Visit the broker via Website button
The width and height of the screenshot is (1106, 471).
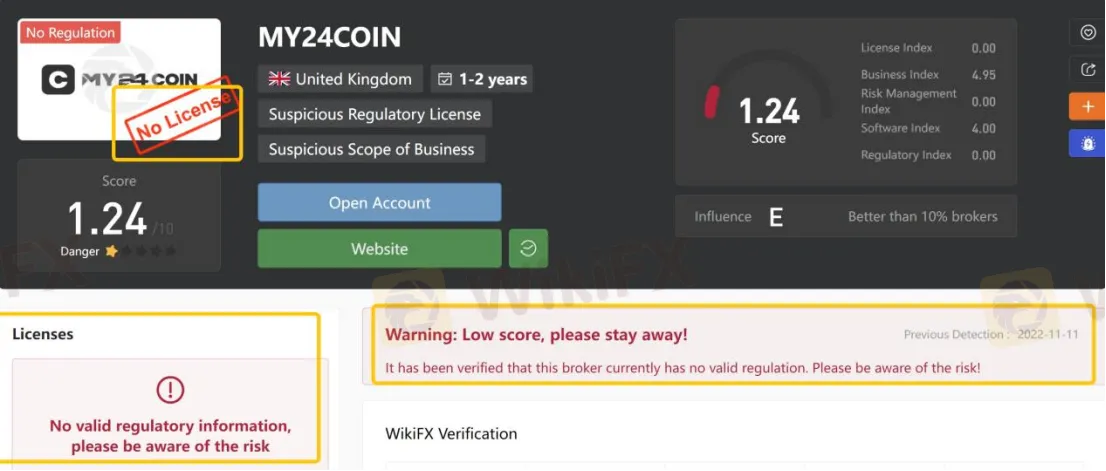point(379,248)
